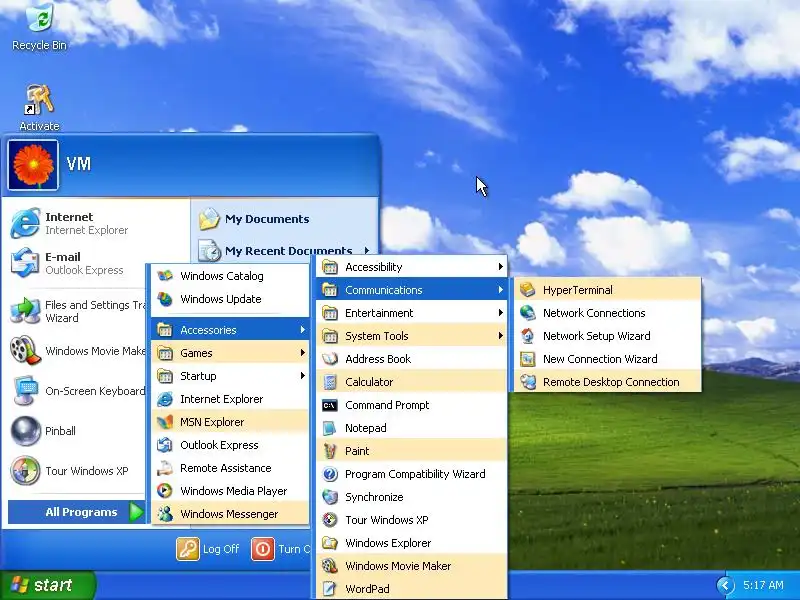Open Tour Windows XP in Accessories menu
Viewport: 800px width, 600px height.
pyautogui.click(x=411, y=520)
